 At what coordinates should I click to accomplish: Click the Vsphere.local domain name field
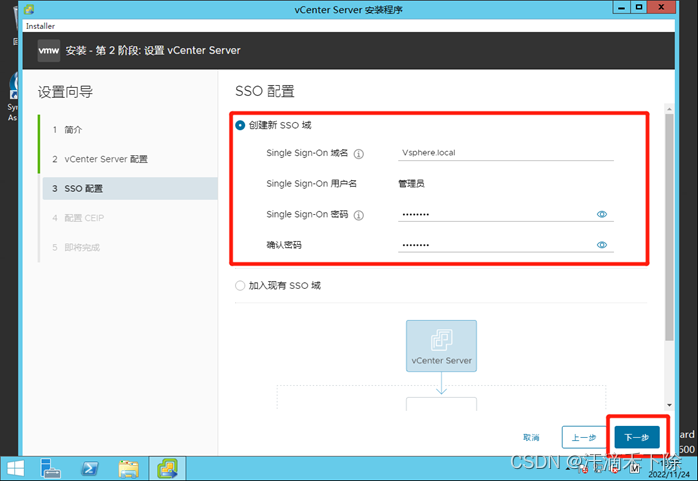(x=506, y=153)
